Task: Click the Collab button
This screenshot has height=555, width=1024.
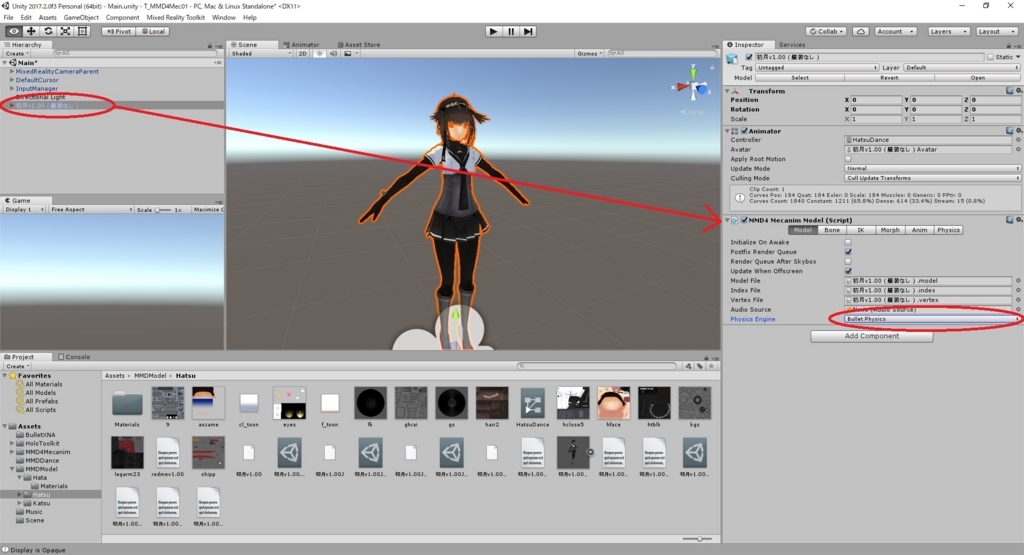Action: coord(826,31)
